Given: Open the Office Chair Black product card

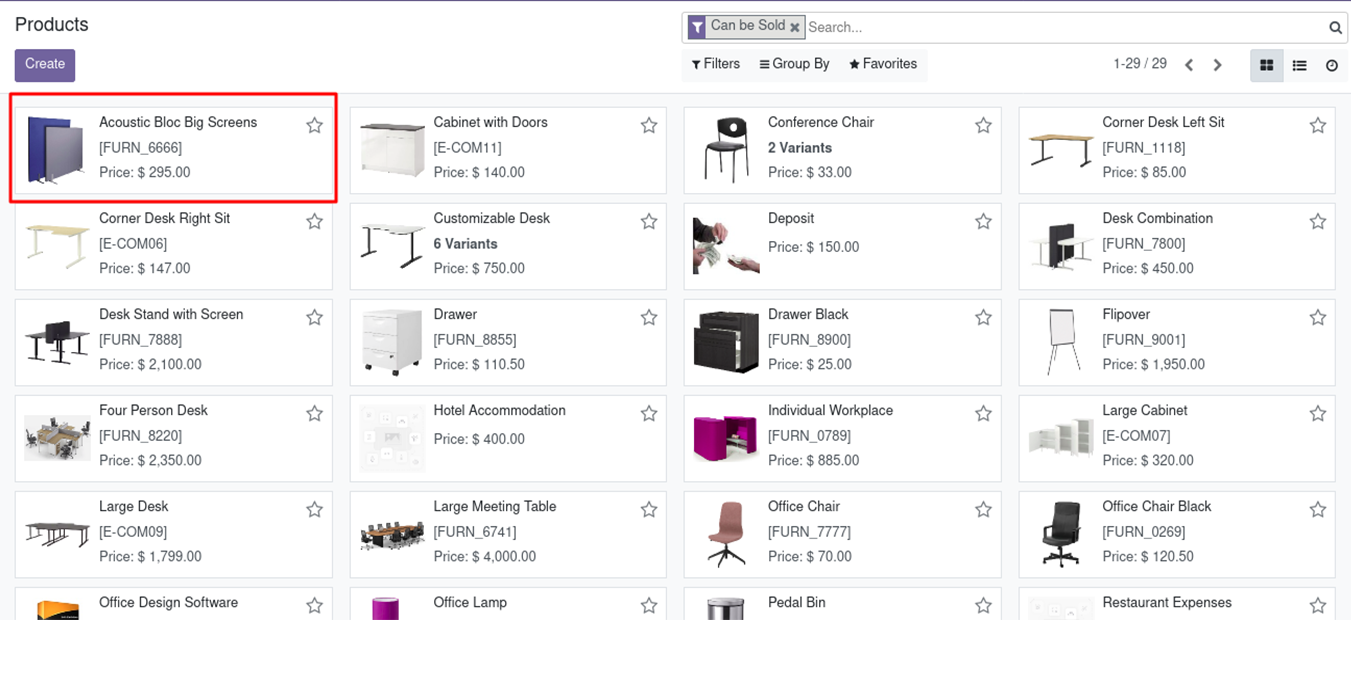Looking at the screenshot, I should [1156, 507].
